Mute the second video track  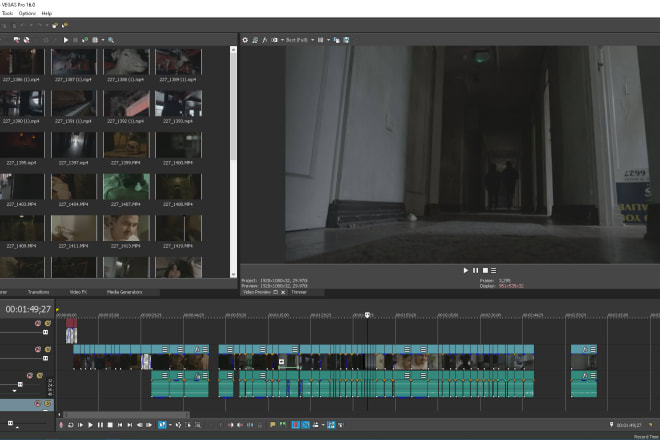[38, 349]
